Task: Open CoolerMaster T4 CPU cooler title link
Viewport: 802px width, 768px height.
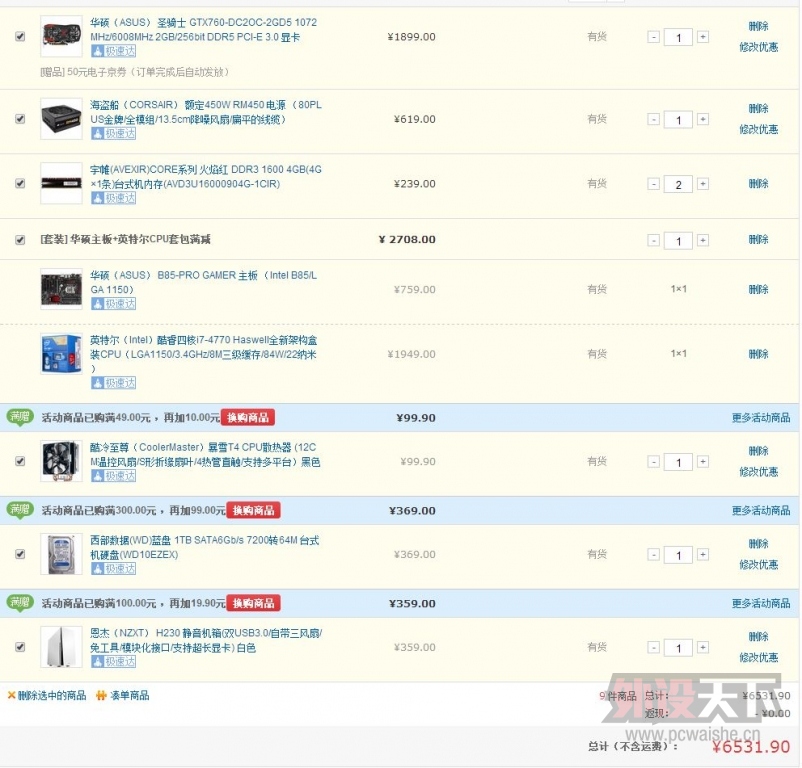Action: coord(205,455)
